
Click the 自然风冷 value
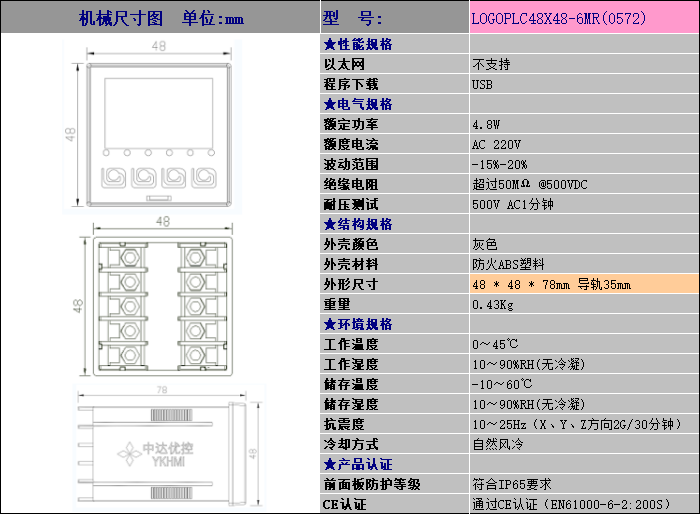pos(498,444)
